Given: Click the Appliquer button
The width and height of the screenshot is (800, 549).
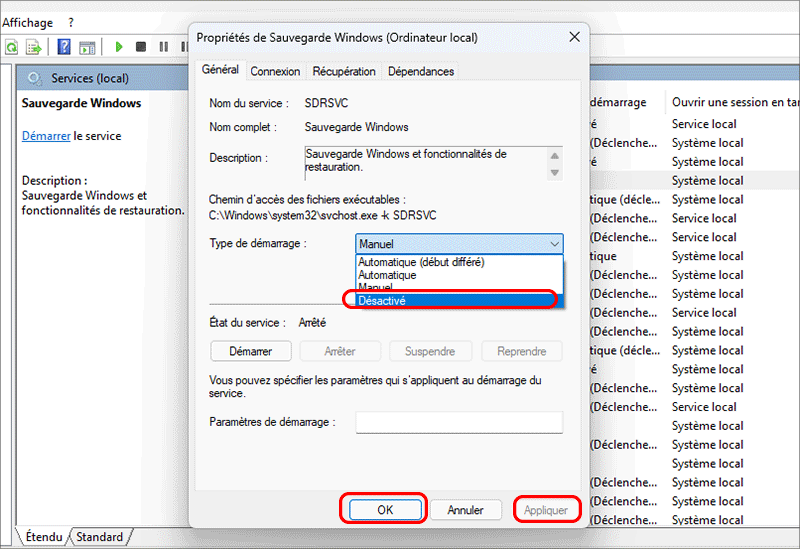Looking at the screenshot, I should 546,510.
